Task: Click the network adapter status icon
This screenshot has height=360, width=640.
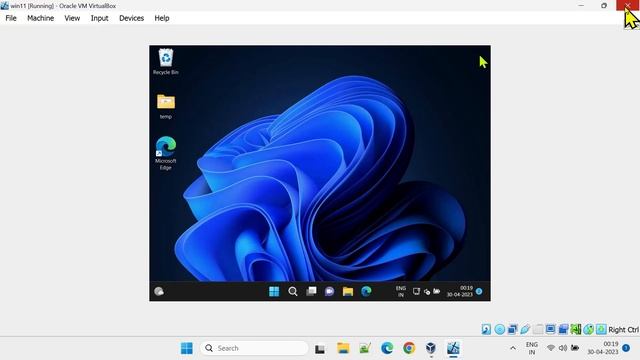Action: coord(512,329)
